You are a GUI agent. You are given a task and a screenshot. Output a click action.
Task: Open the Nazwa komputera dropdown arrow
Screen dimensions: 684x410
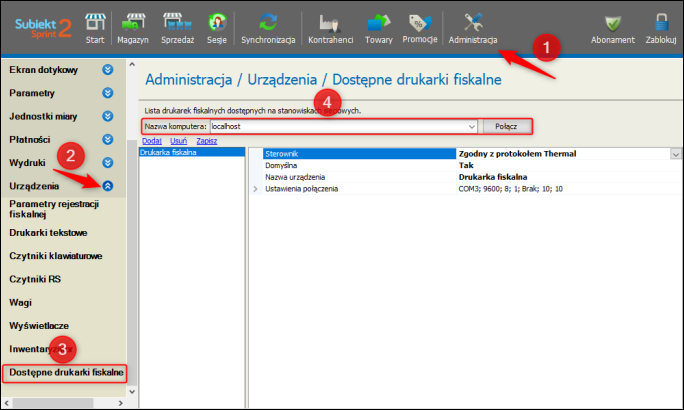[472, 126]
